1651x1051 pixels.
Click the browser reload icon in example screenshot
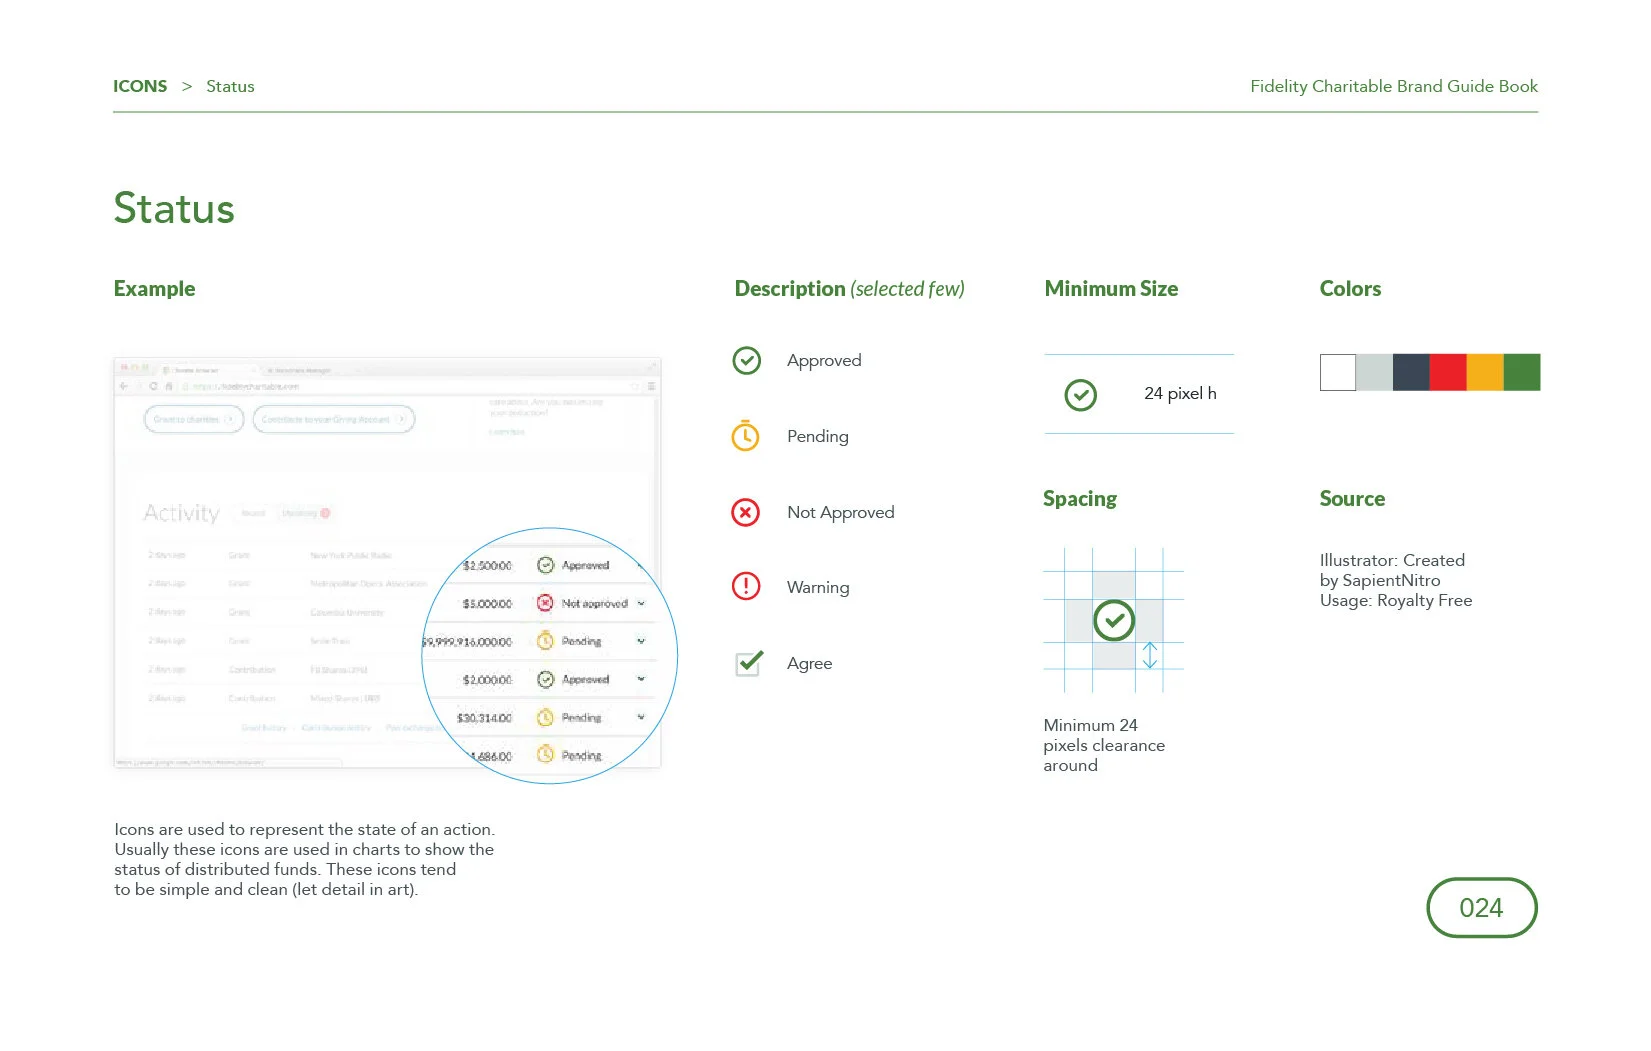(153, 386)
